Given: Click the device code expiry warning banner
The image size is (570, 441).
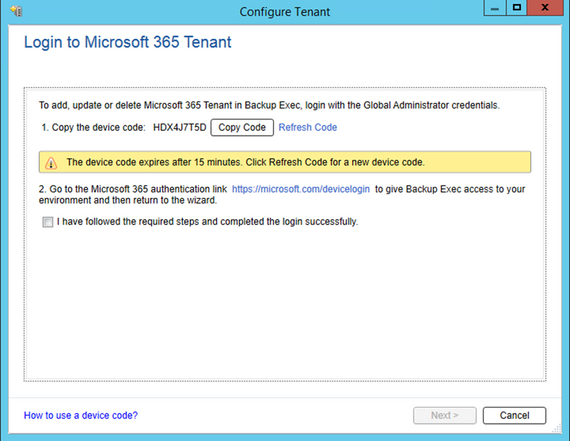Looking at the screenshot, I should coord(285,162).
